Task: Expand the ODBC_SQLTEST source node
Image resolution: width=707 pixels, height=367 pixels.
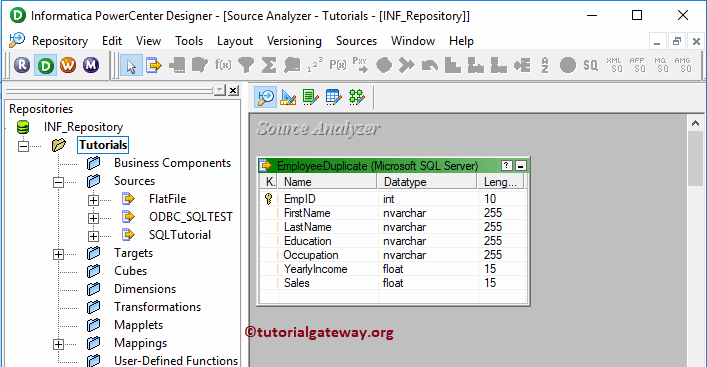Action: pos(93,218)
